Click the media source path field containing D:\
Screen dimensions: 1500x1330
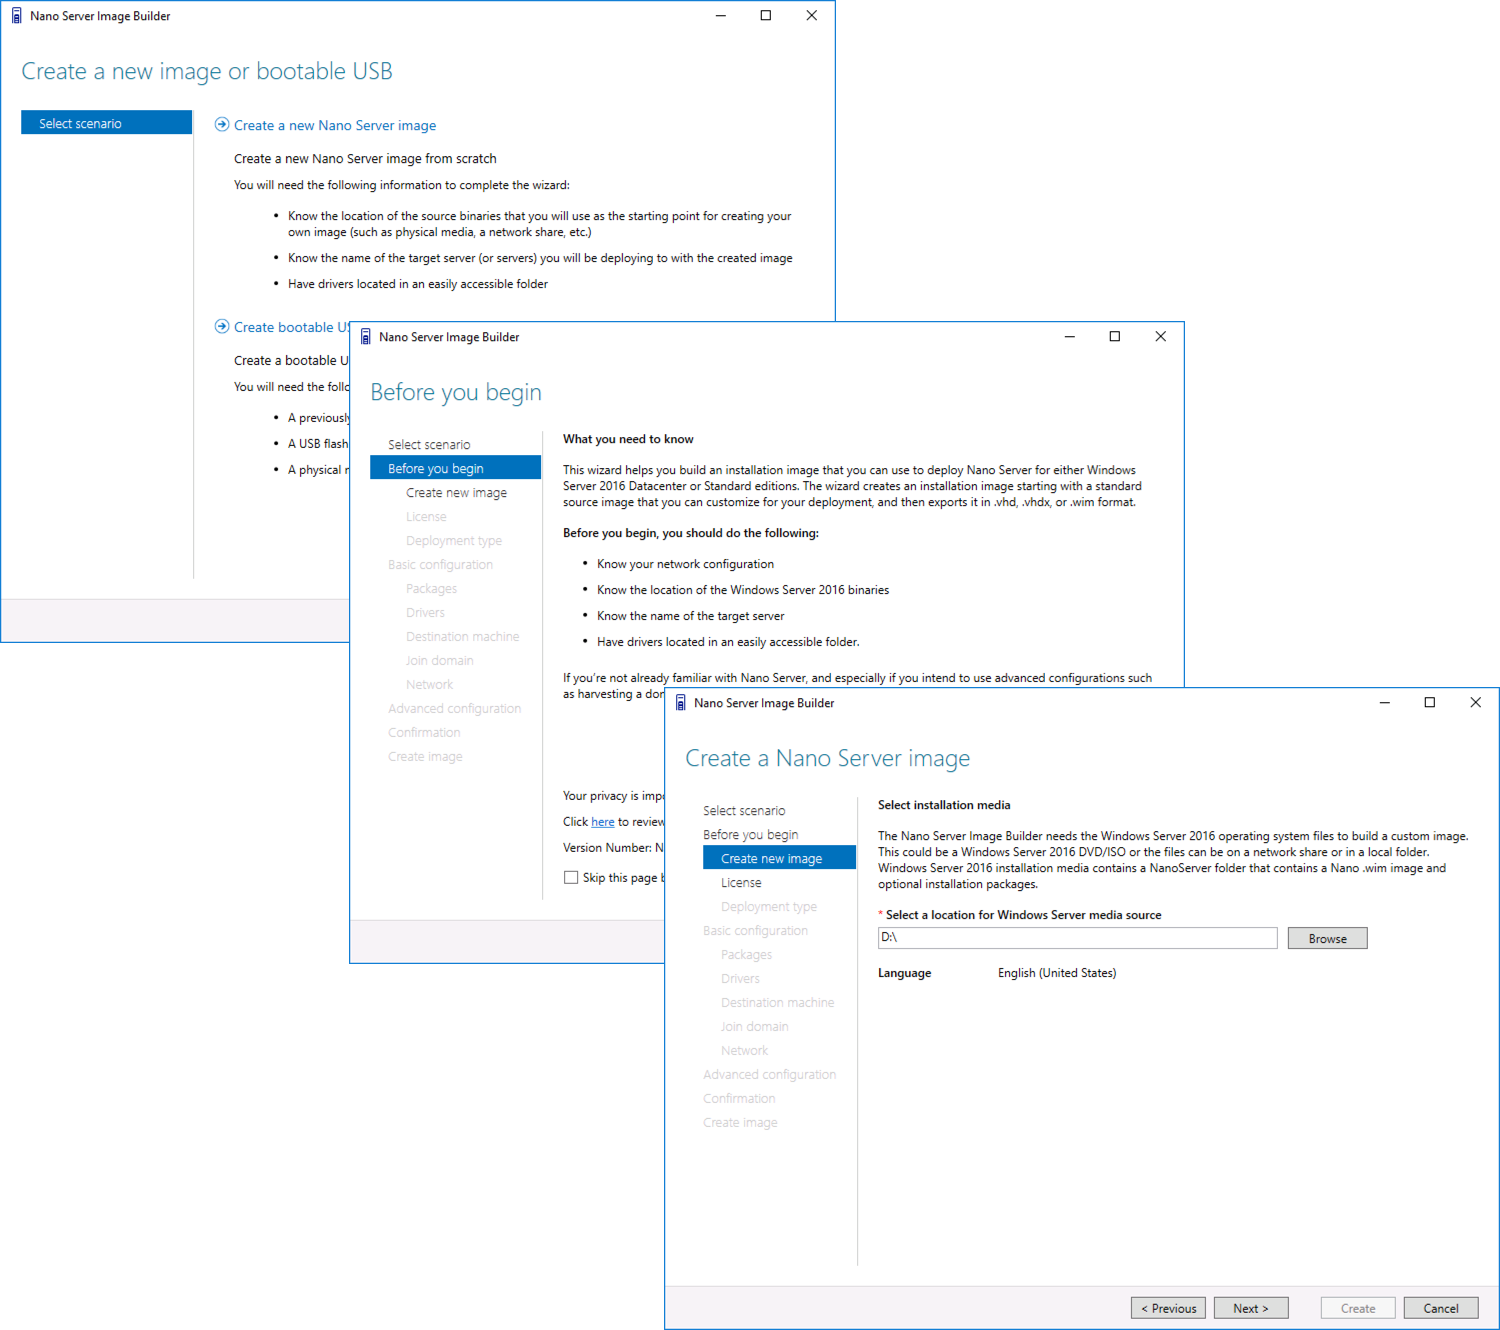coord(1077,938)
